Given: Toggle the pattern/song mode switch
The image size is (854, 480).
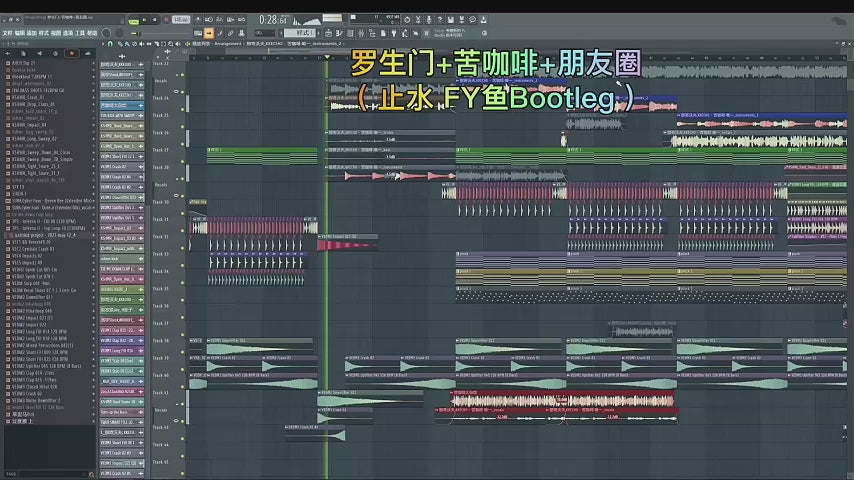Looking at the screenshot, I should (x=133, y=19).
